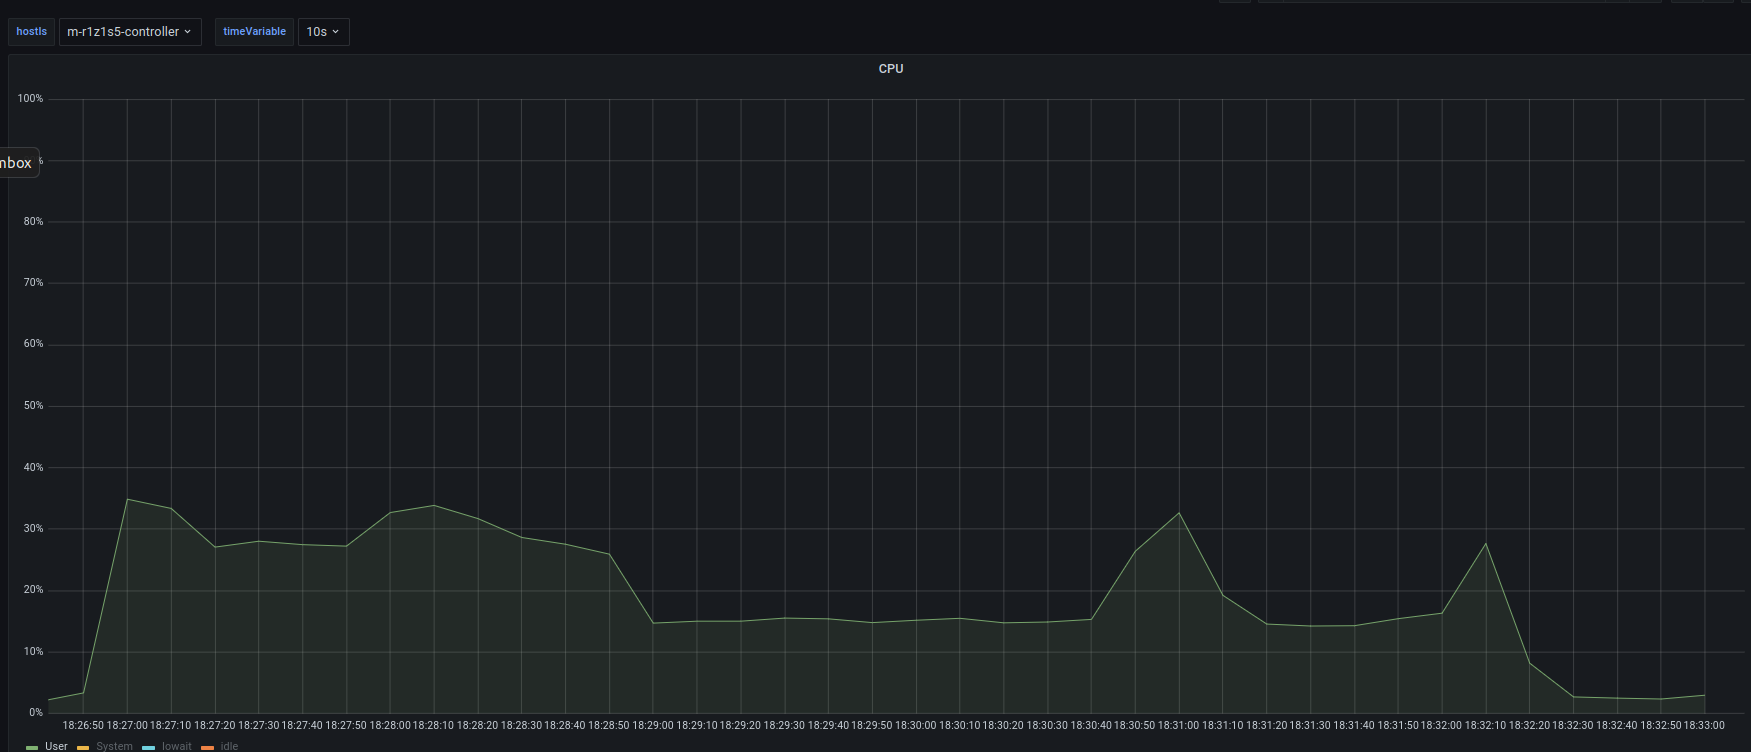
Task: Click the hostIs variable label
Action: tap(32, 32)
